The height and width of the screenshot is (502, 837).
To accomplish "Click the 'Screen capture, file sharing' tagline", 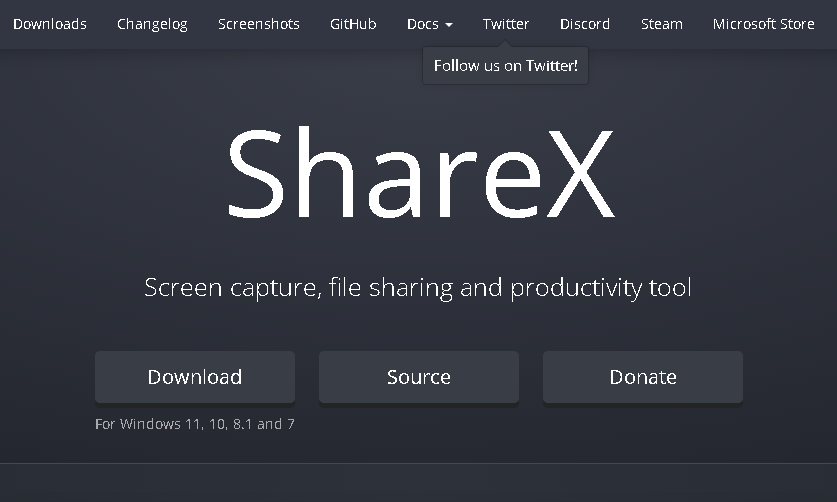I will 418,288.
